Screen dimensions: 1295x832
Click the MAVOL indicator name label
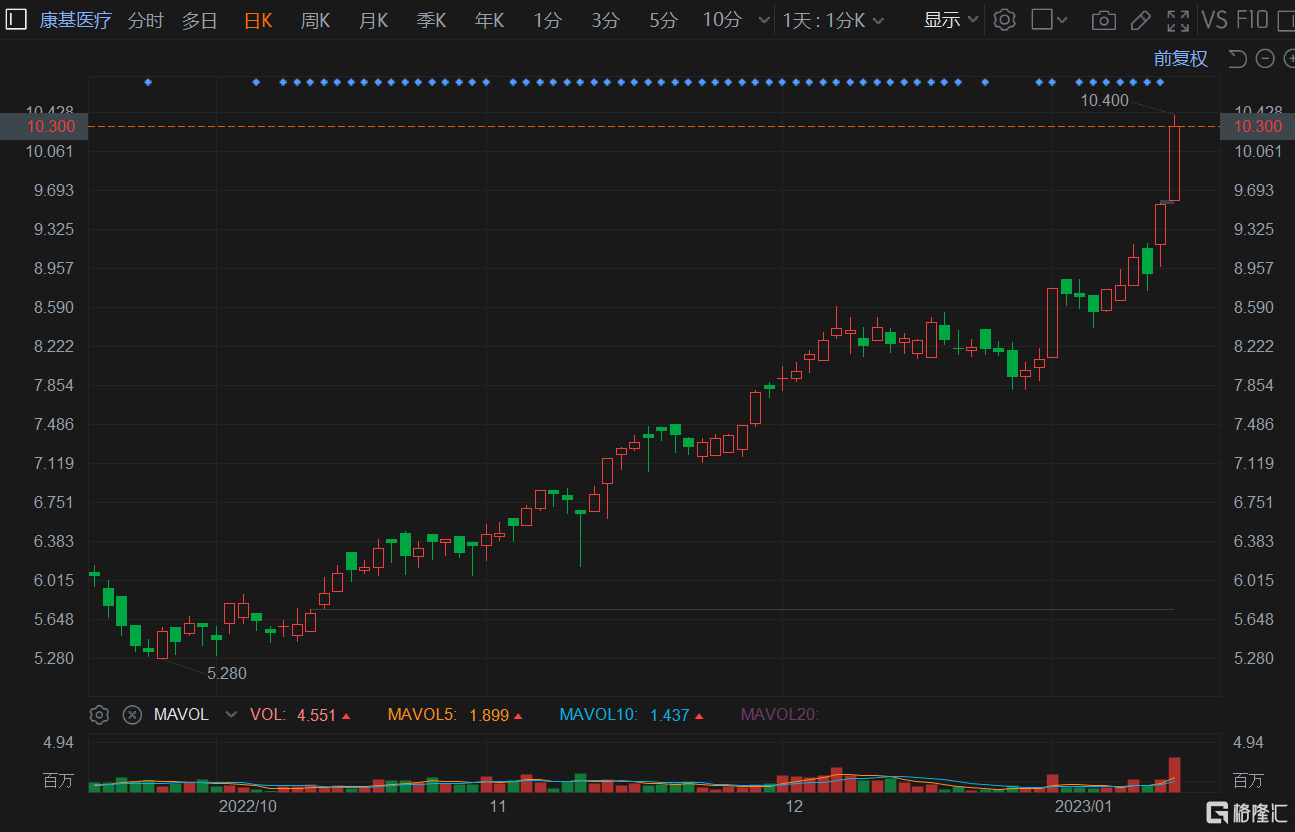click(x=181, y=715)
